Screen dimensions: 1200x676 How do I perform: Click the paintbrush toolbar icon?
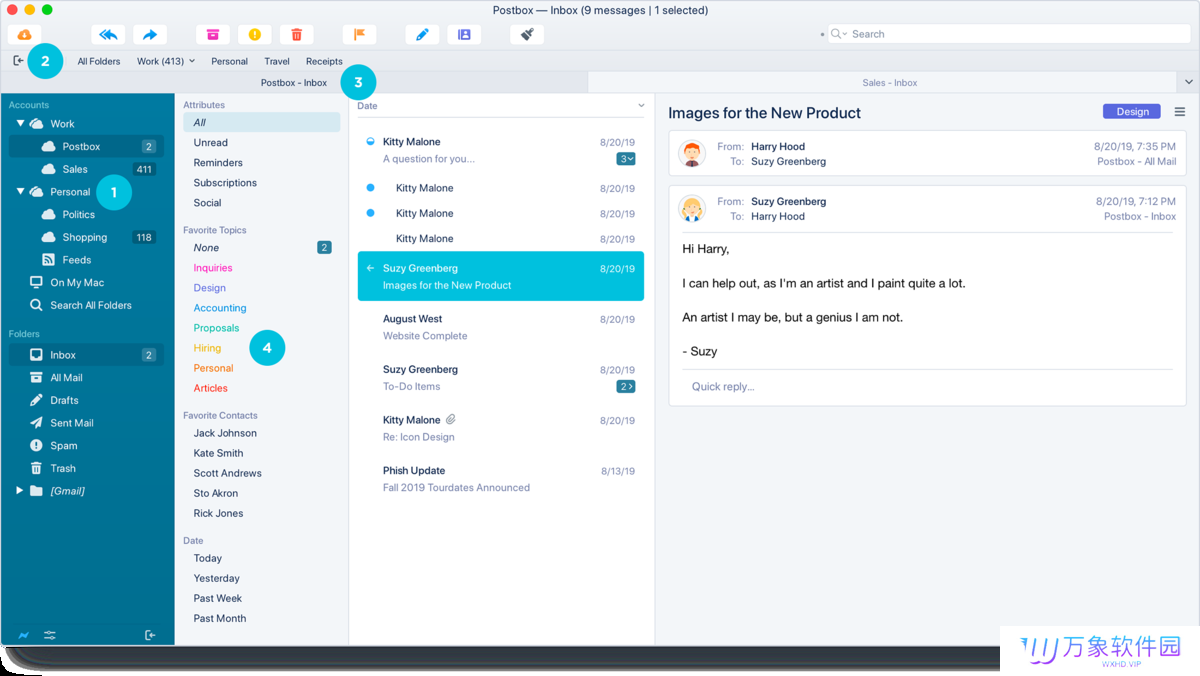pyautogui.click(x=527, y=34)
